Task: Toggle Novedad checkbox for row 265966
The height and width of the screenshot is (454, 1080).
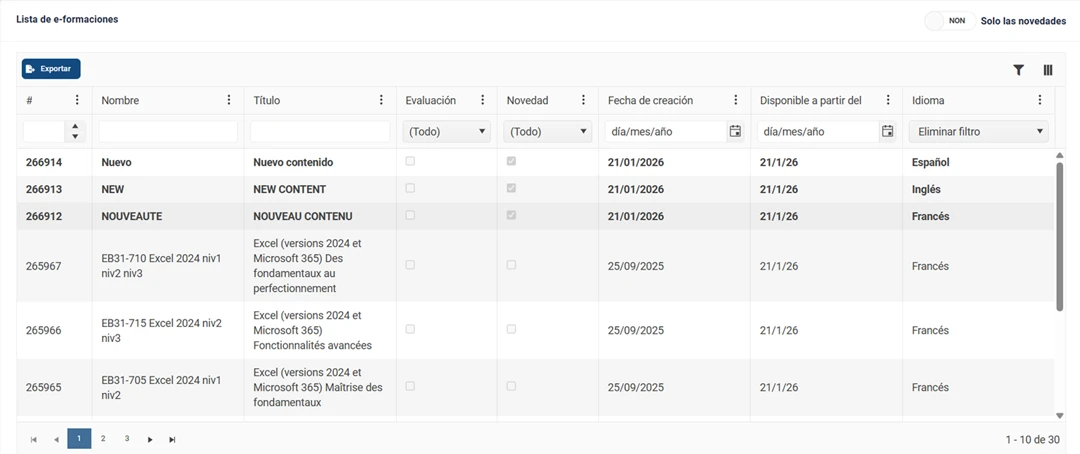Action: [511, 329]
